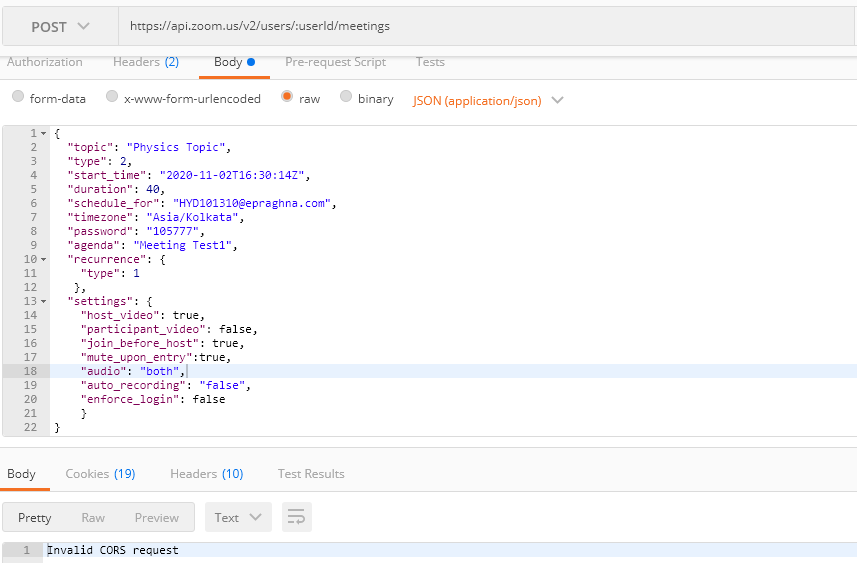Switch to Raw response view

(x=93, y=518)
